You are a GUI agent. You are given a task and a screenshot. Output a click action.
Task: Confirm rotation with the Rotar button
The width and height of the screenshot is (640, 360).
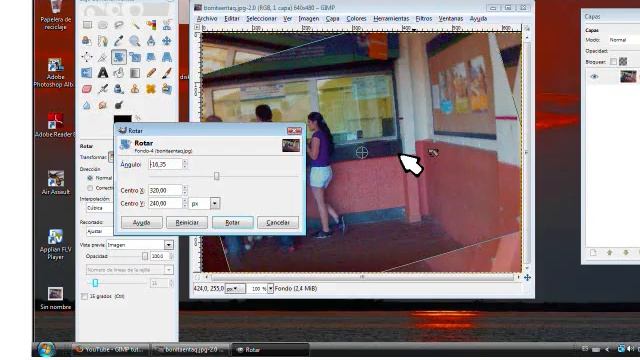coord(233,222)
